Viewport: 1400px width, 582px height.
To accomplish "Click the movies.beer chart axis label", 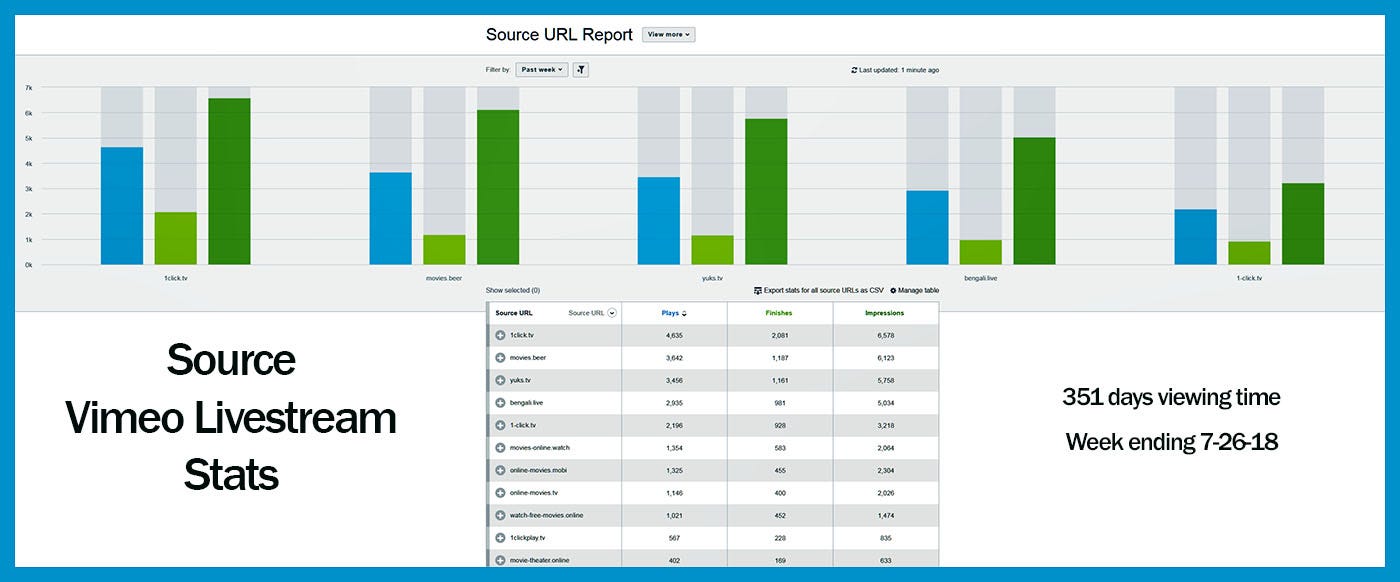I will [444, 278].
